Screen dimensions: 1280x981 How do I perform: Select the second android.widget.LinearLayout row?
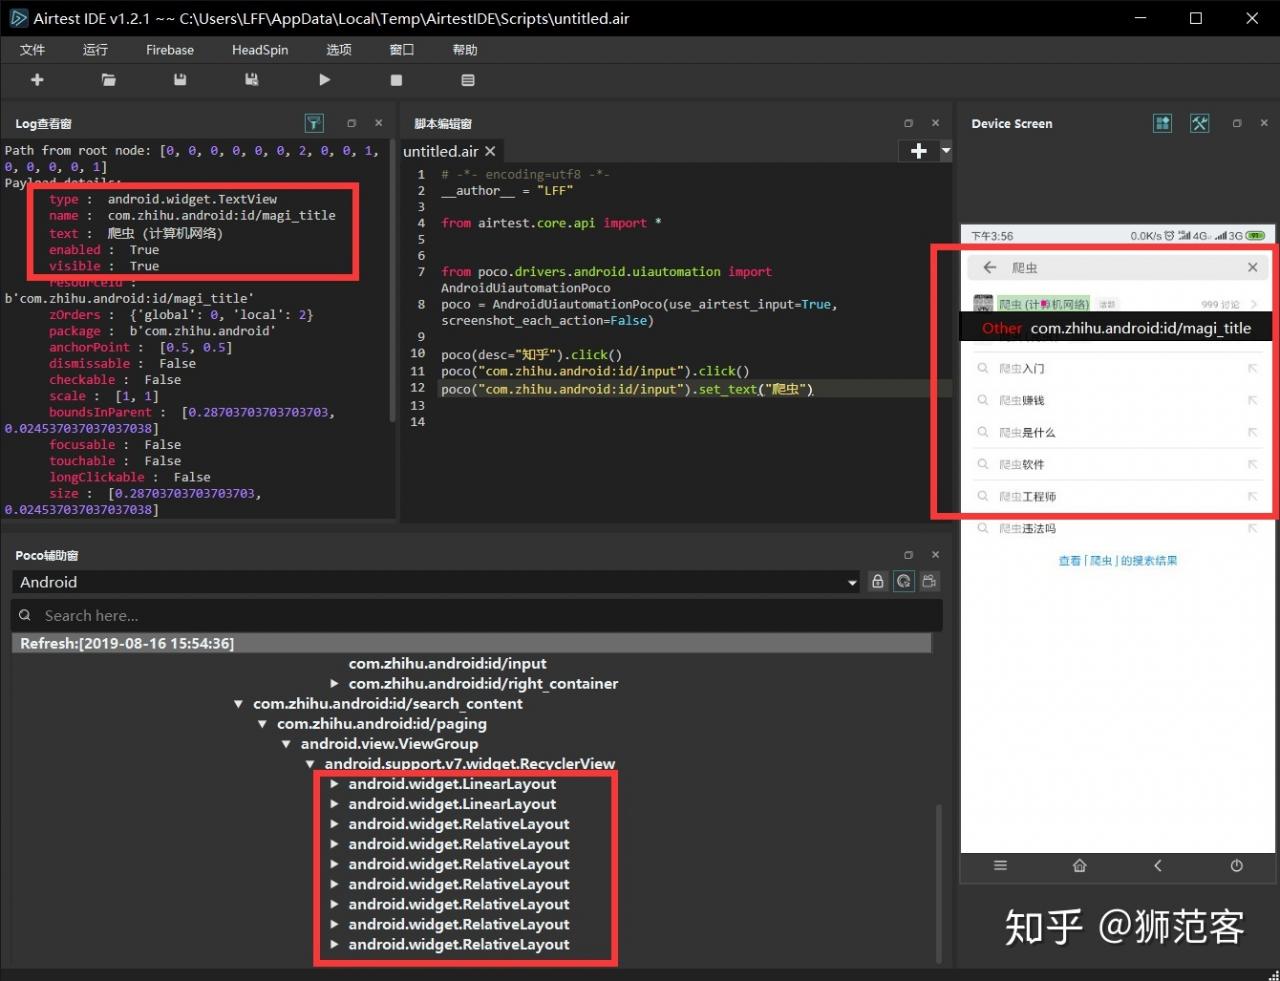tap(452, 804)
